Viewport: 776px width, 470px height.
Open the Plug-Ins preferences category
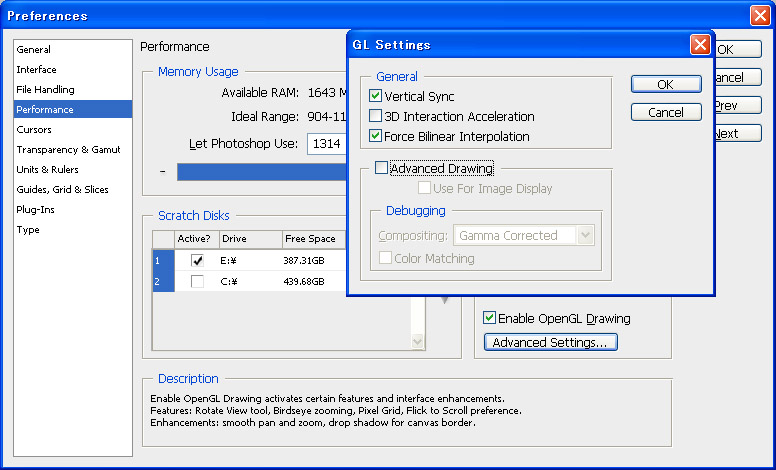tap(73, 210)
